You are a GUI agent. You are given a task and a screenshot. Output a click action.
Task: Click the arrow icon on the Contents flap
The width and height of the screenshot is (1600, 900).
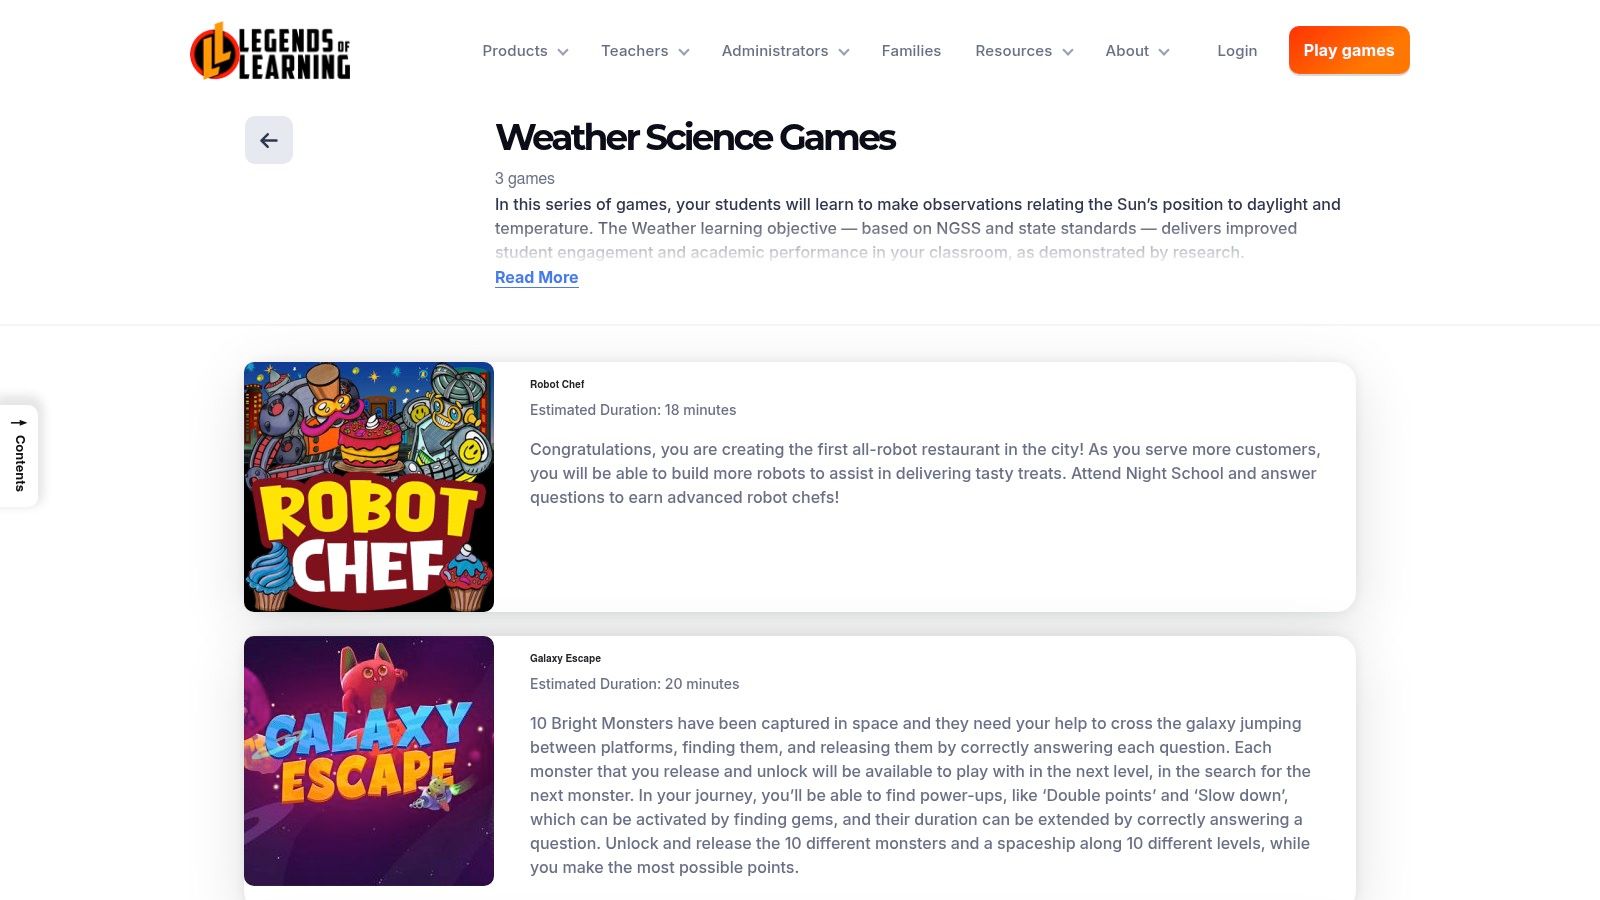[x=18, y=422]
